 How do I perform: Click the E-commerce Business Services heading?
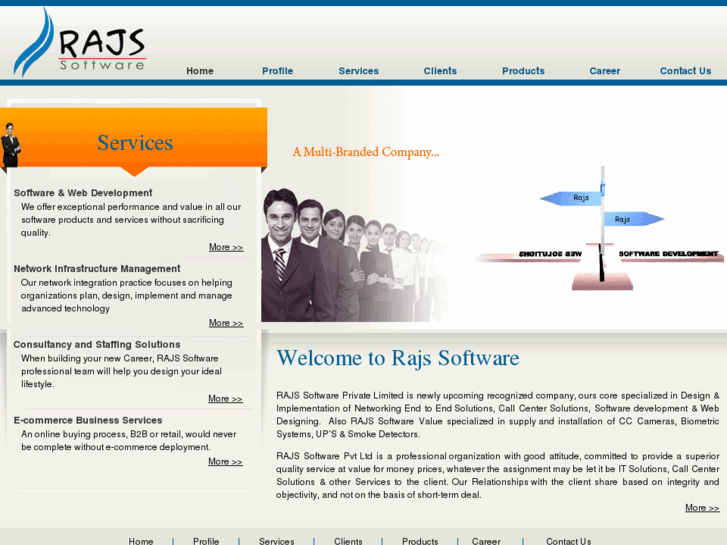[x=88, y=420]
